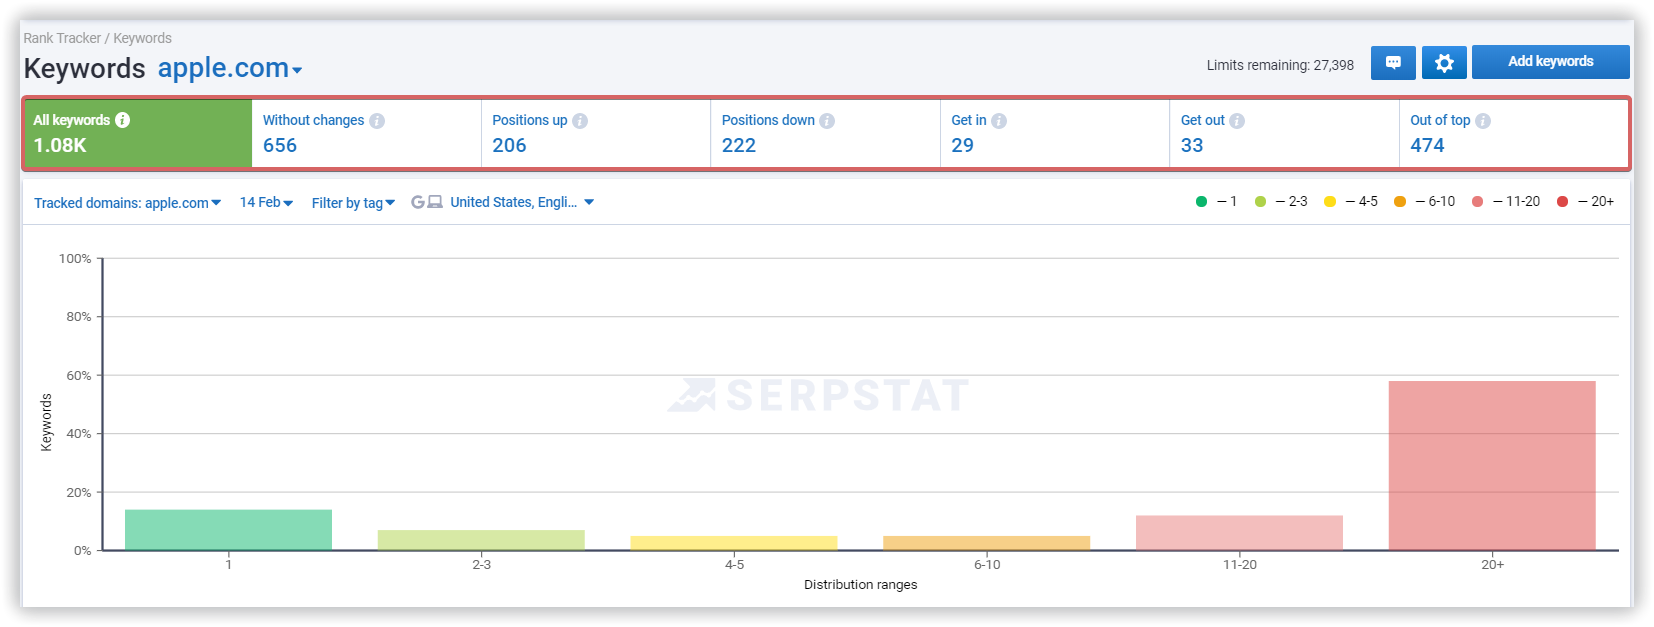Click info icon beside Without changes

coord(377,121)
